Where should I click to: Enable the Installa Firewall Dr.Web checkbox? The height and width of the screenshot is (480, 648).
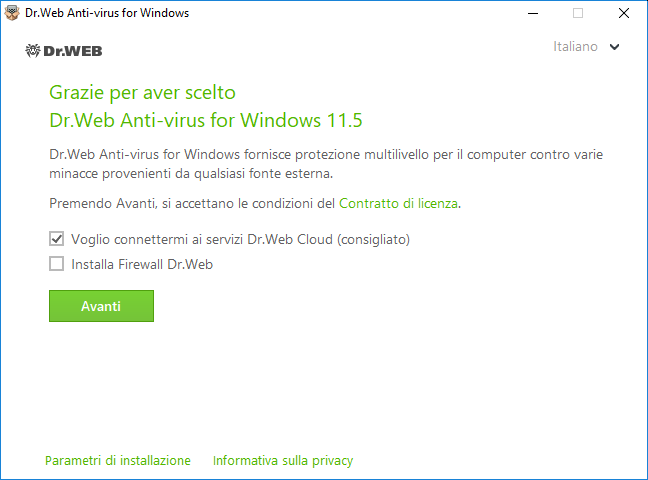[57, 264]
